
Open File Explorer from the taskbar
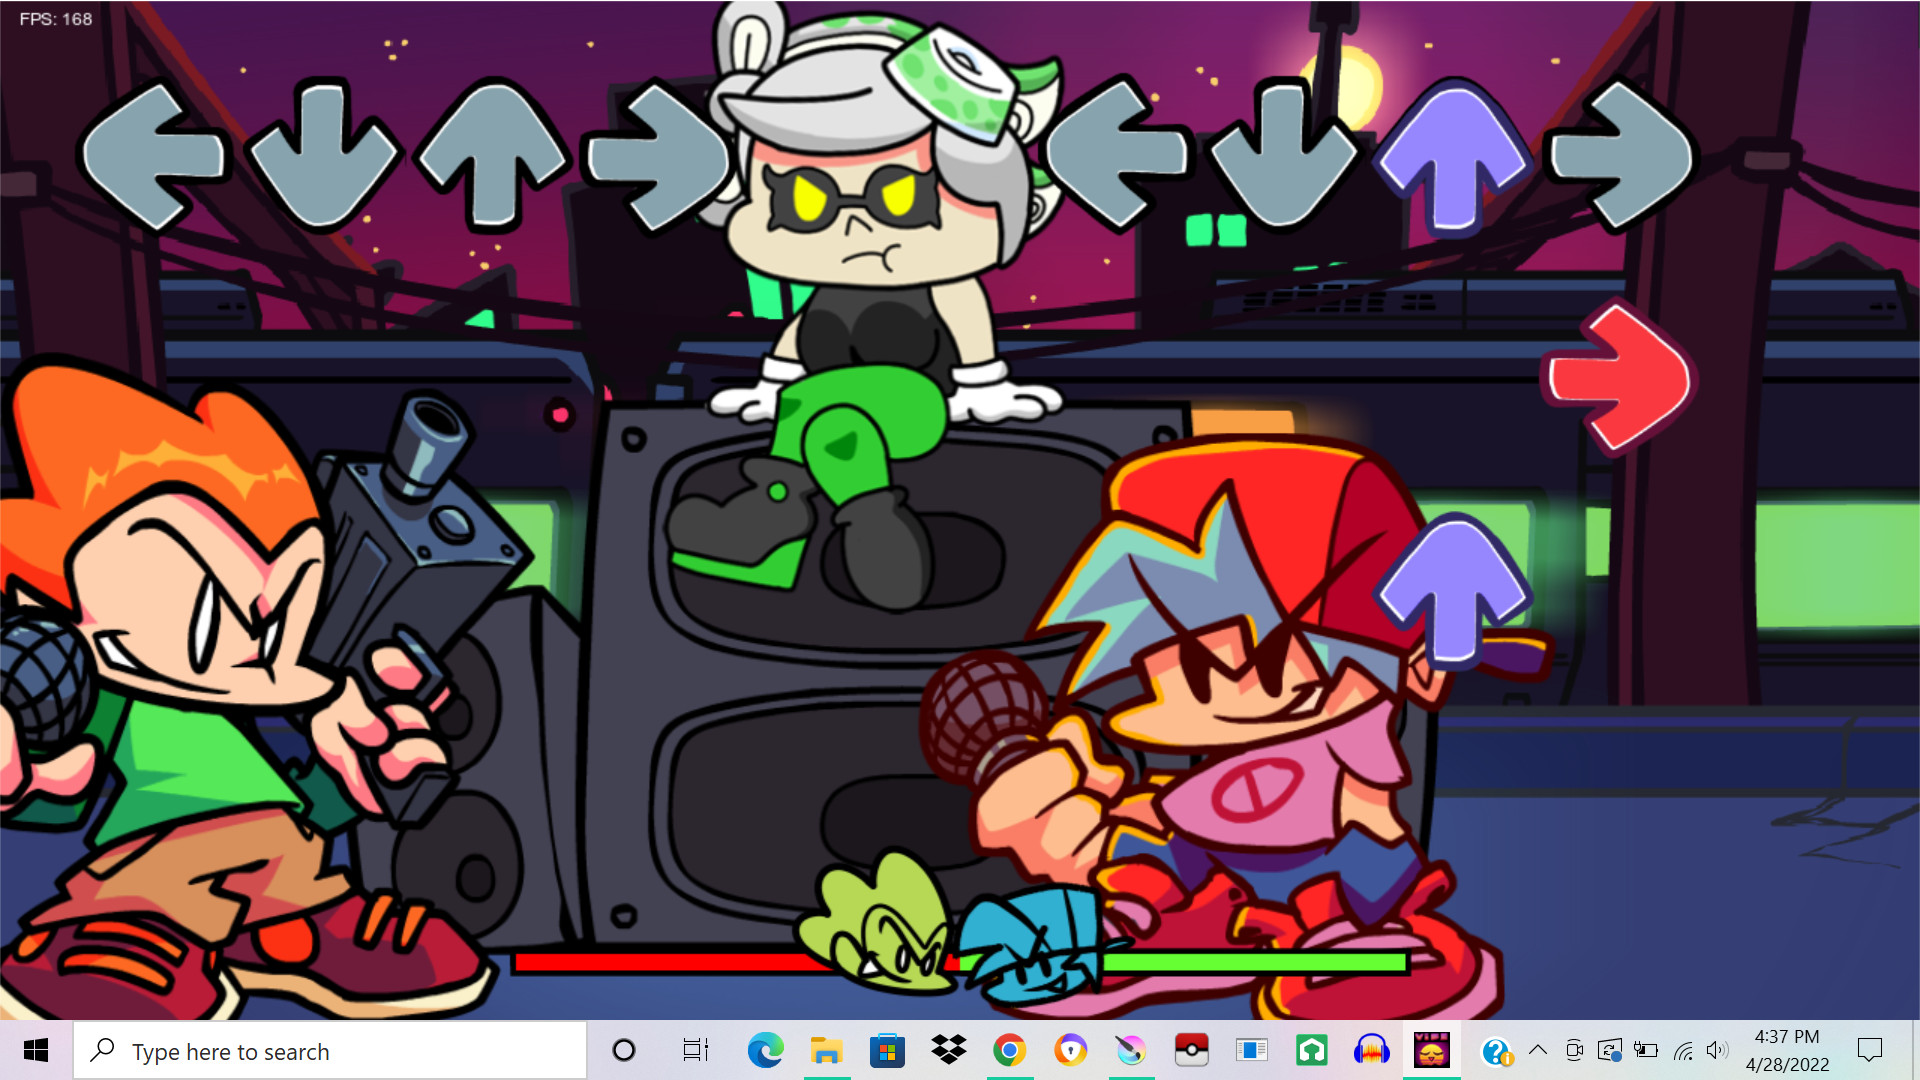[827, 1051]
